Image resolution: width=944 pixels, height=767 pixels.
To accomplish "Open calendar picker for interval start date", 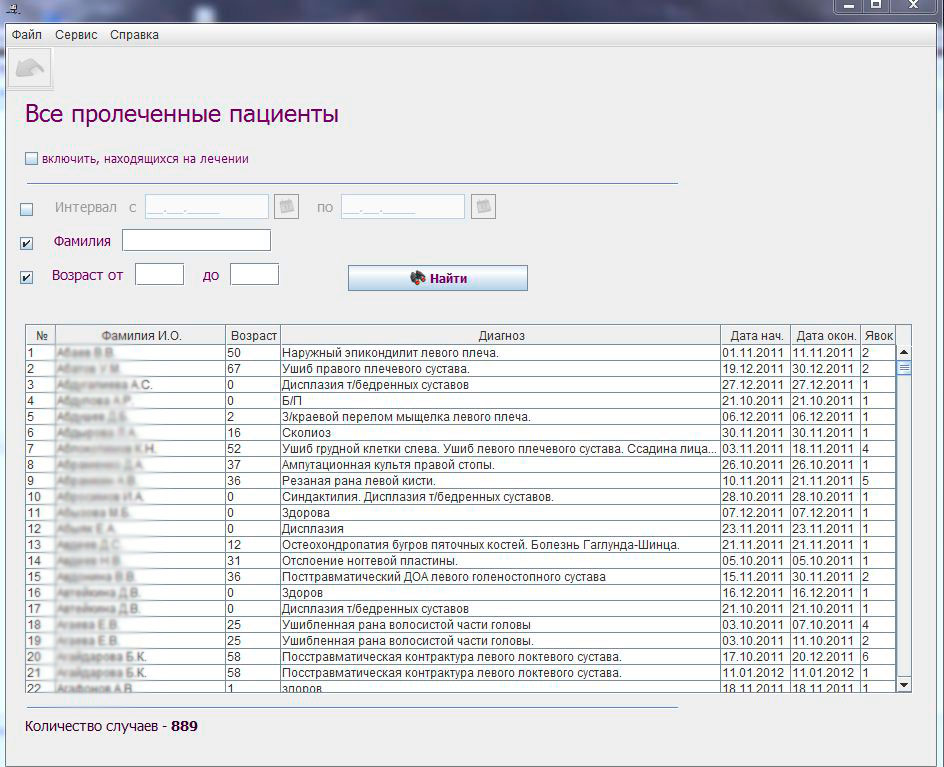I will pyautogui.click(x=287, y=207).
